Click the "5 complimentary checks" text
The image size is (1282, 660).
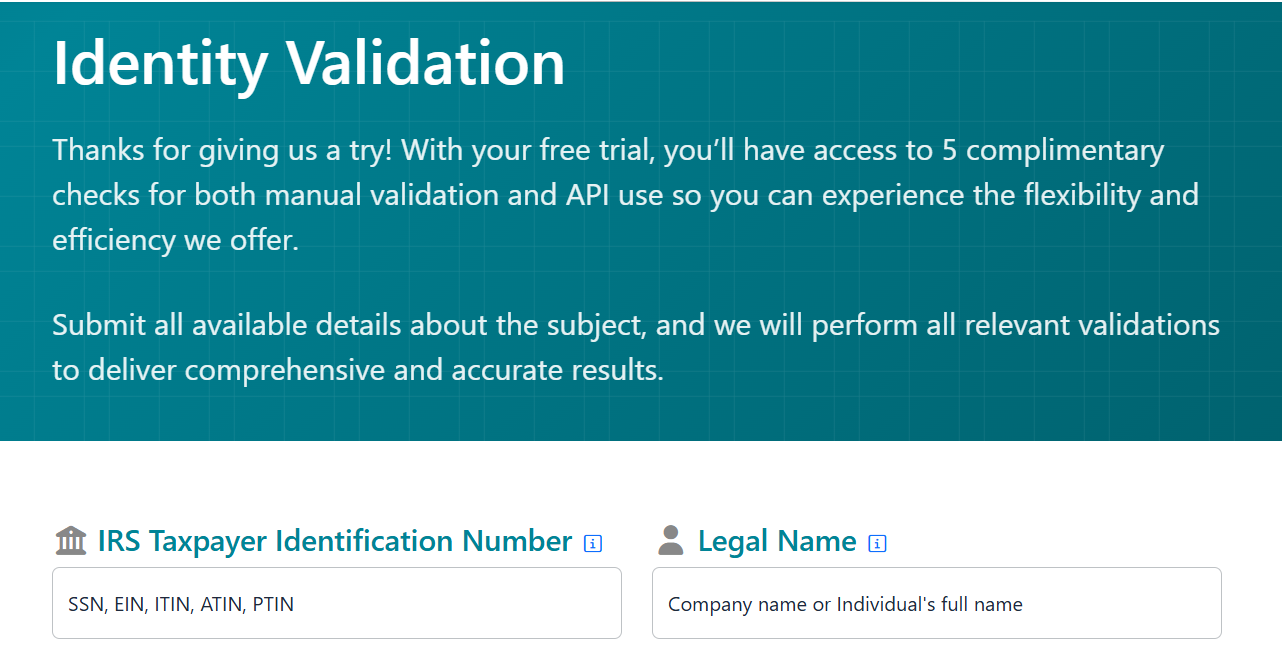click(x=1050, y=150)
